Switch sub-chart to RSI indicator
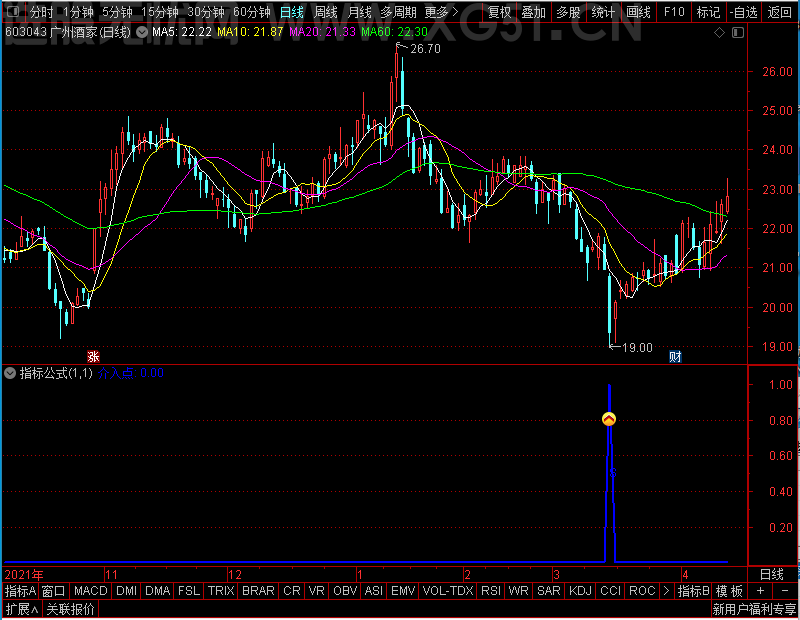 [491, 591]
